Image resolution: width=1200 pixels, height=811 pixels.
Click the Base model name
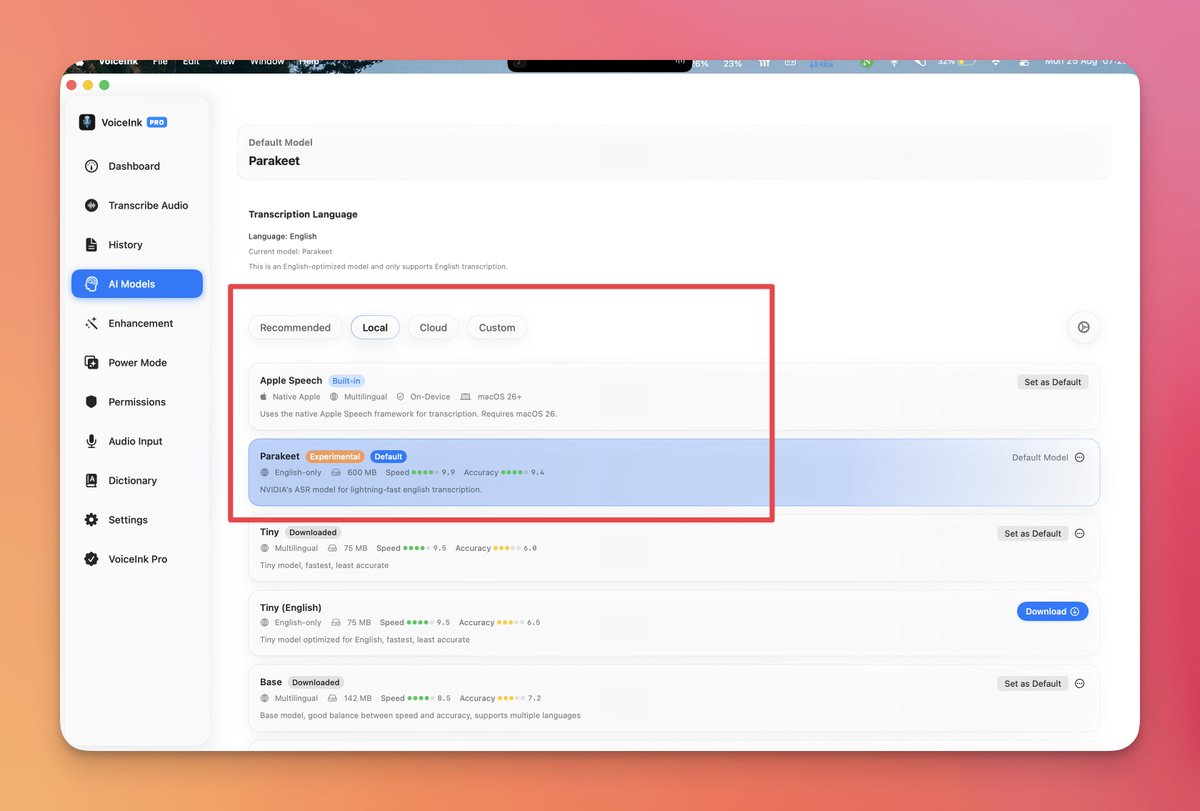point(271,682)
